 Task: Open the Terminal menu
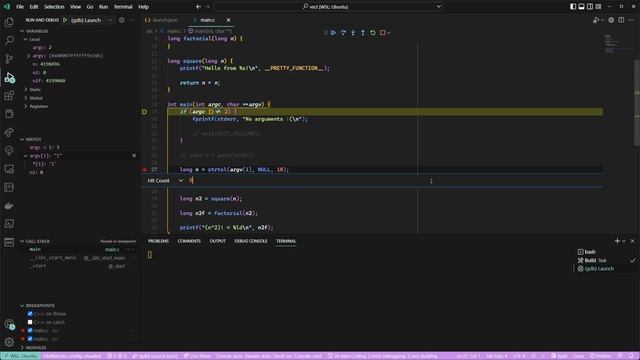point(123,7)
